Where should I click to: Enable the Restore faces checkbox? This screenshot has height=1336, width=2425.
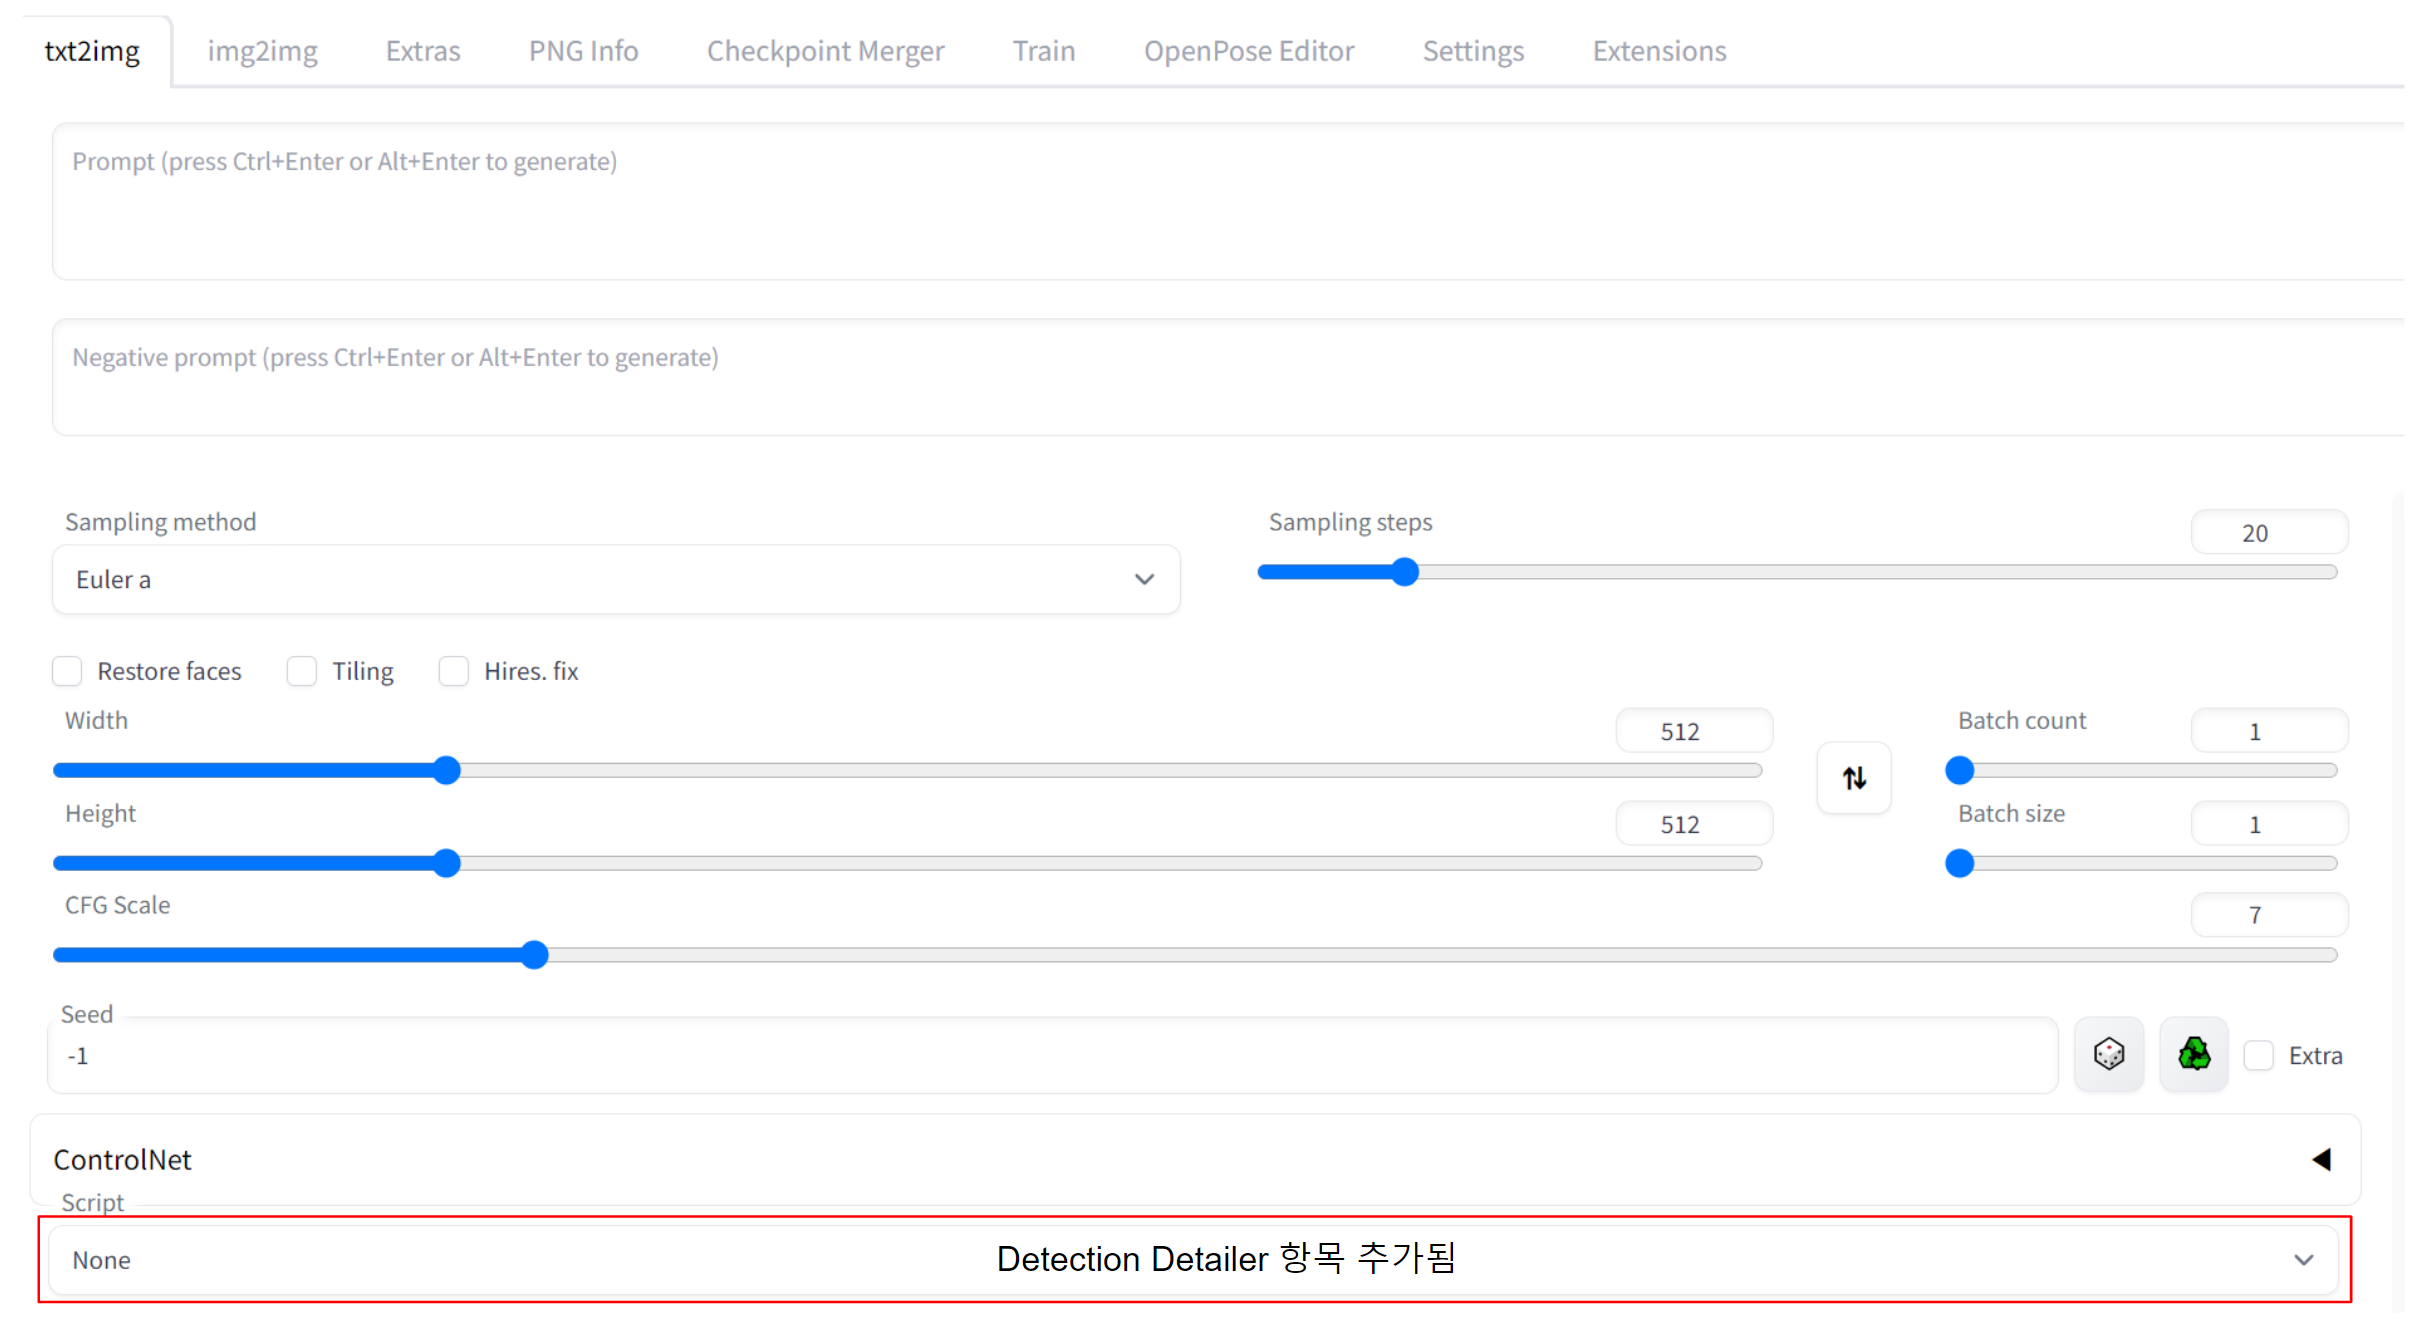coord(67,671)
